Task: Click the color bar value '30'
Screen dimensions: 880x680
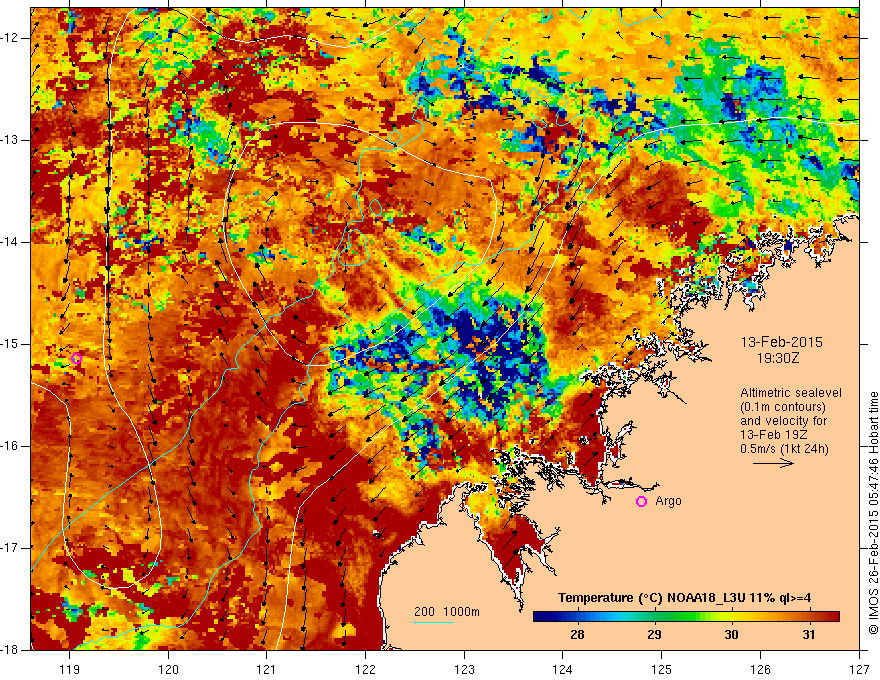Action: 731,635
